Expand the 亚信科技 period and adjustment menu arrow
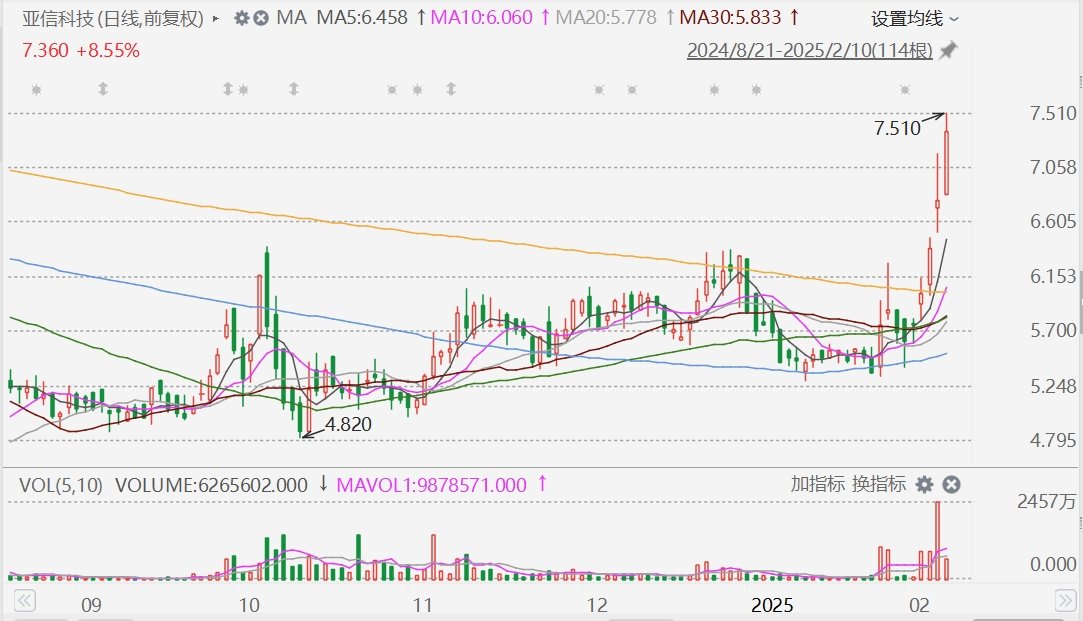1083x621 pixels. point(215,19)
